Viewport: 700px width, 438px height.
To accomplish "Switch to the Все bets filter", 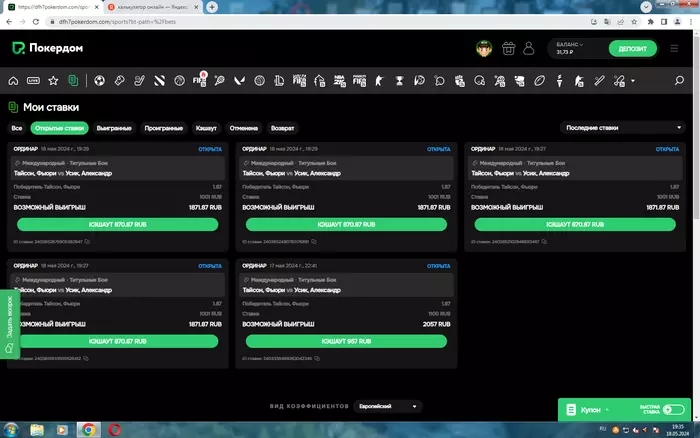I will (x=17, y=128).
